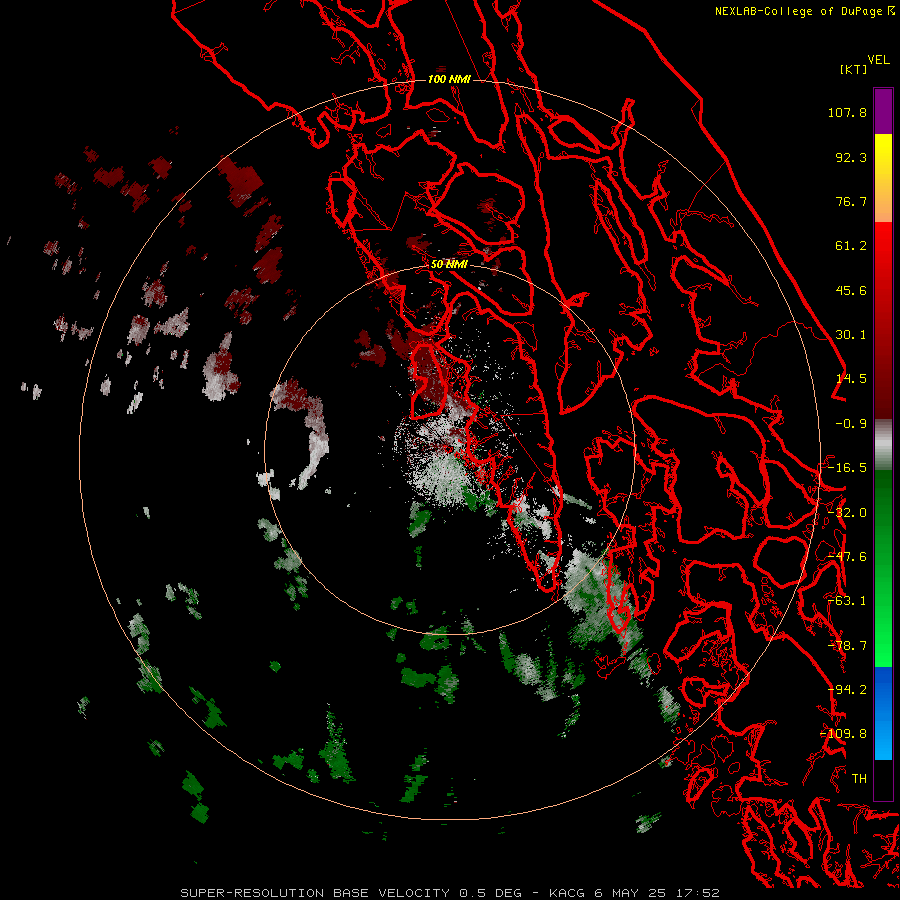The image size is (900, 900).
Task: Click the 100 NMI range ring label
Action: (449, 79)
